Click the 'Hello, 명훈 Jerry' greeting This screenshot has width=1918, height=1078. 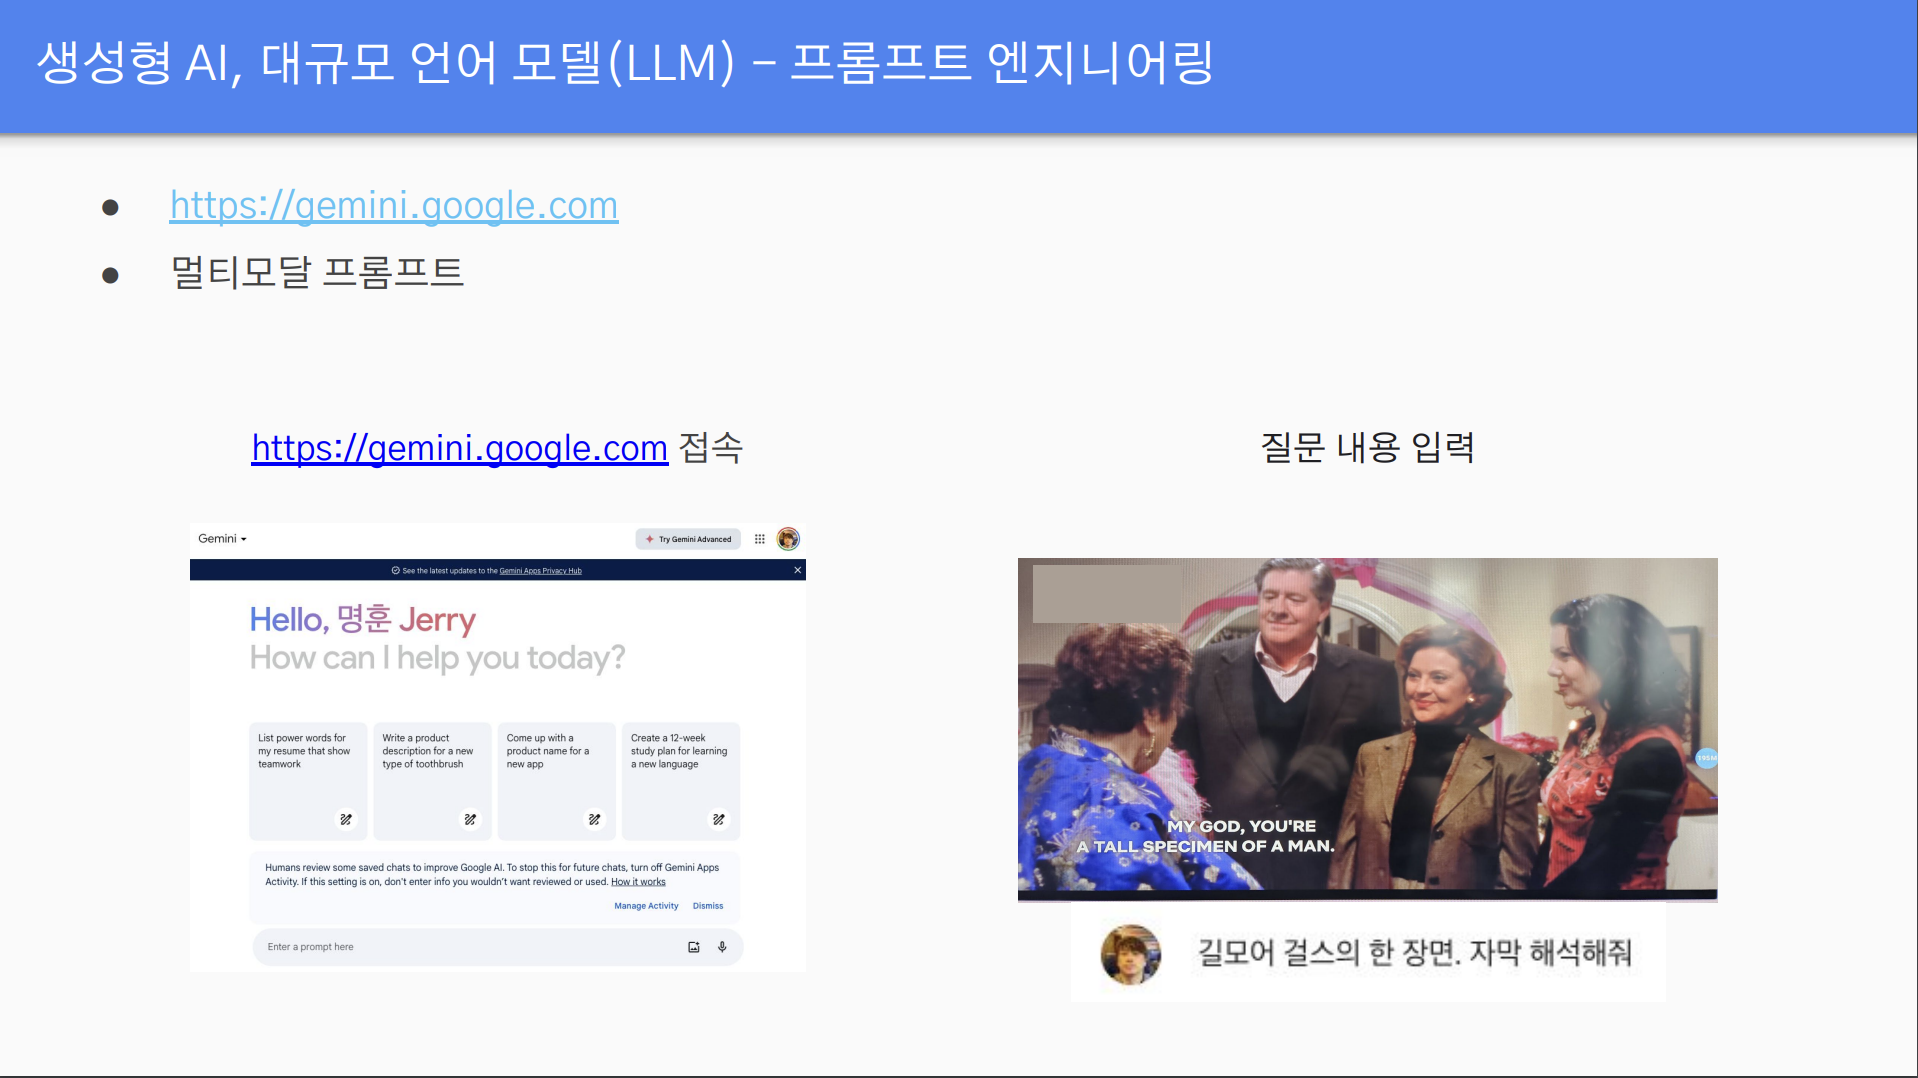pyautogui.click(x=362, y=619)
